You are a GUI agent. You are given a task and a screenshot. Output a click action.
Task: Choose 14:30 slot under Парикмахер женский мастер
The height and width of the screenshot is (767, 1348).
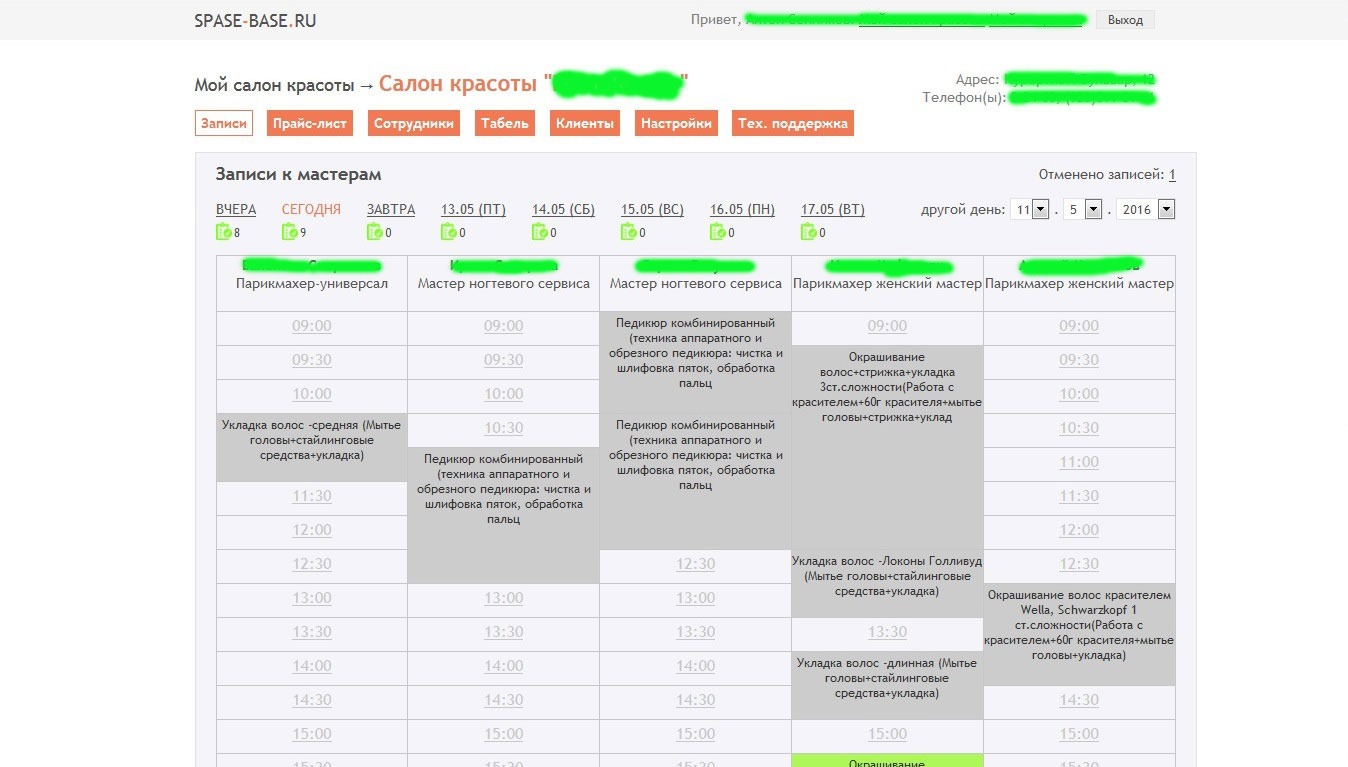point(1080,700)
